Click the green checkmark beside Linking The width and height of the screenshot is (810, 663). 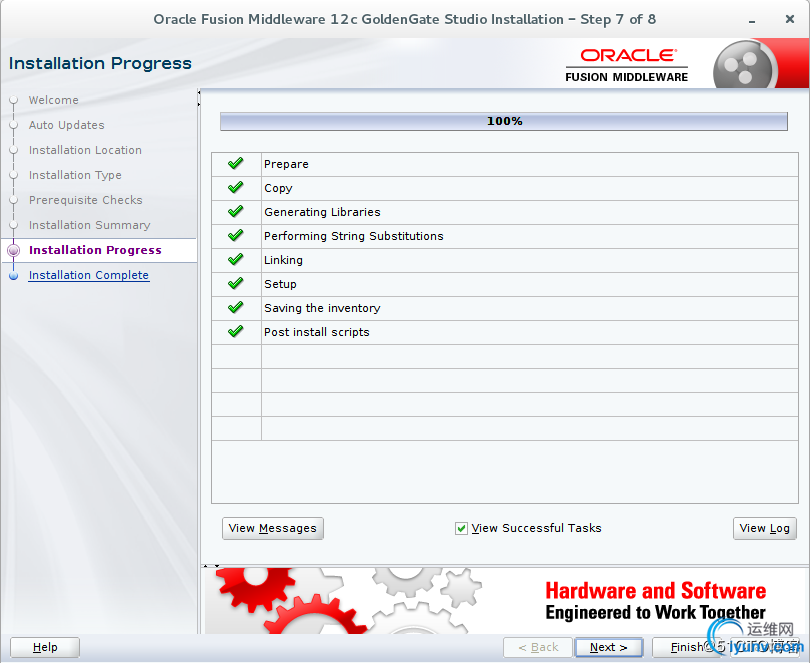pyautogui.click(x=236, y=259)
